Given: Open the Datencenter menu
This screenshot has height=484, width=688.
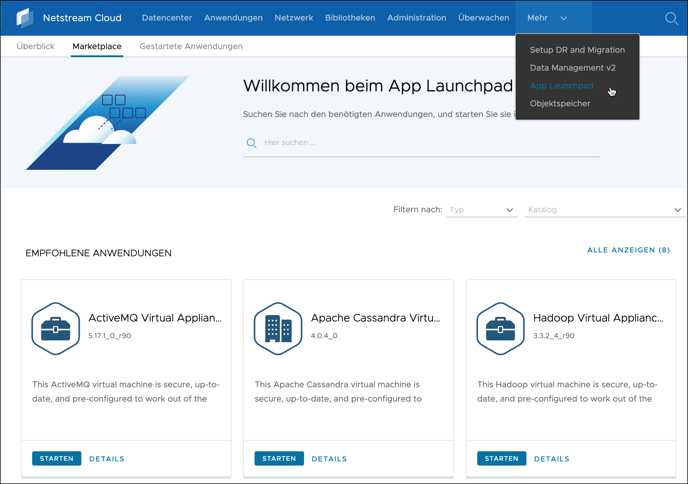Looking at the screenshot, I should 167,18.
